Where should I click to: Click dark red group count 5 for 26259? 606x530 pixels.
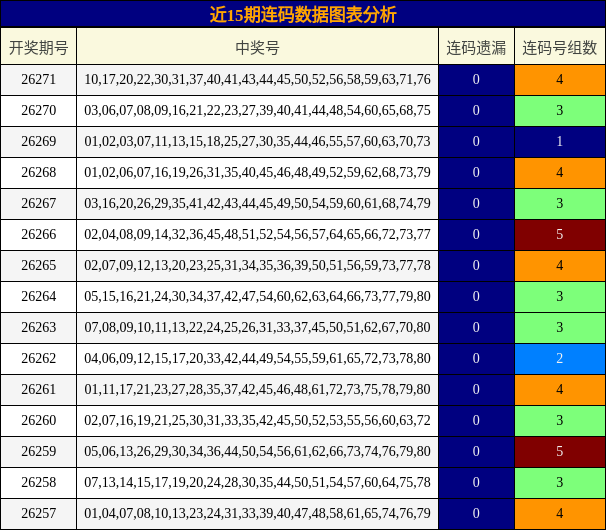pos(560,451)
